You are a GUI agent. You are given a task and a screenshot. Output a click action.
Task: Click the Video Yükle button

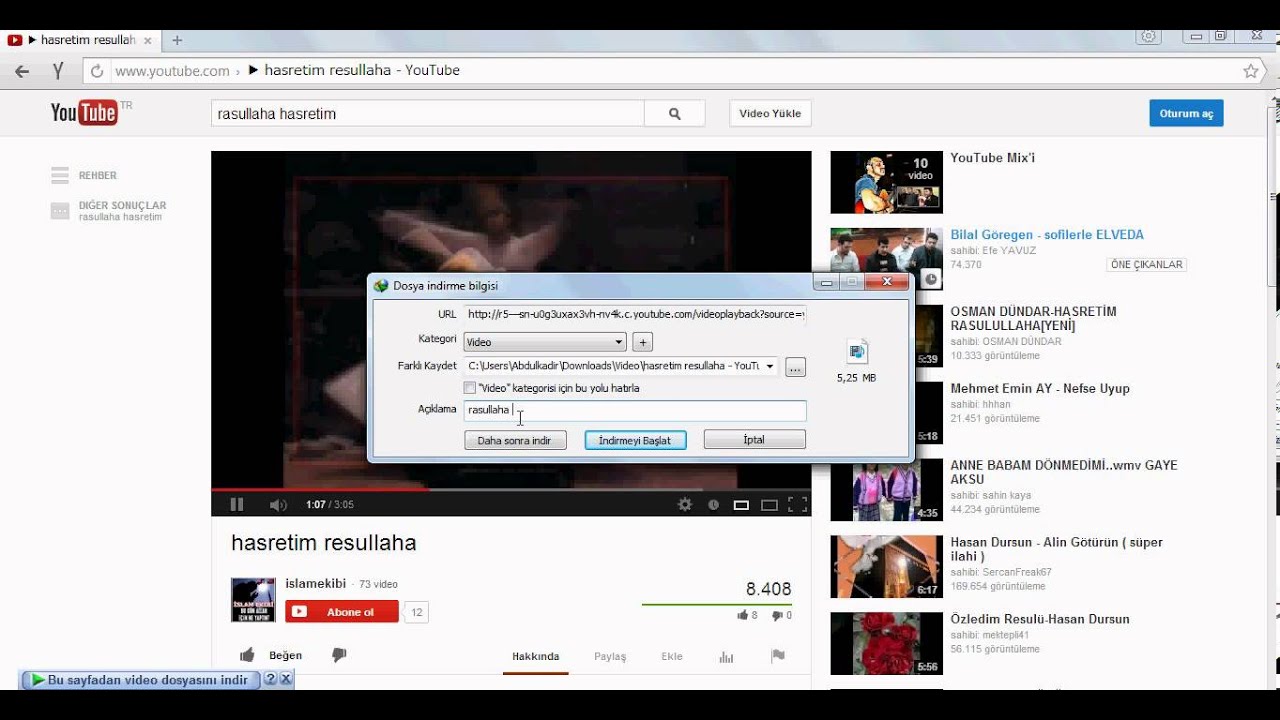pos(770,114)
